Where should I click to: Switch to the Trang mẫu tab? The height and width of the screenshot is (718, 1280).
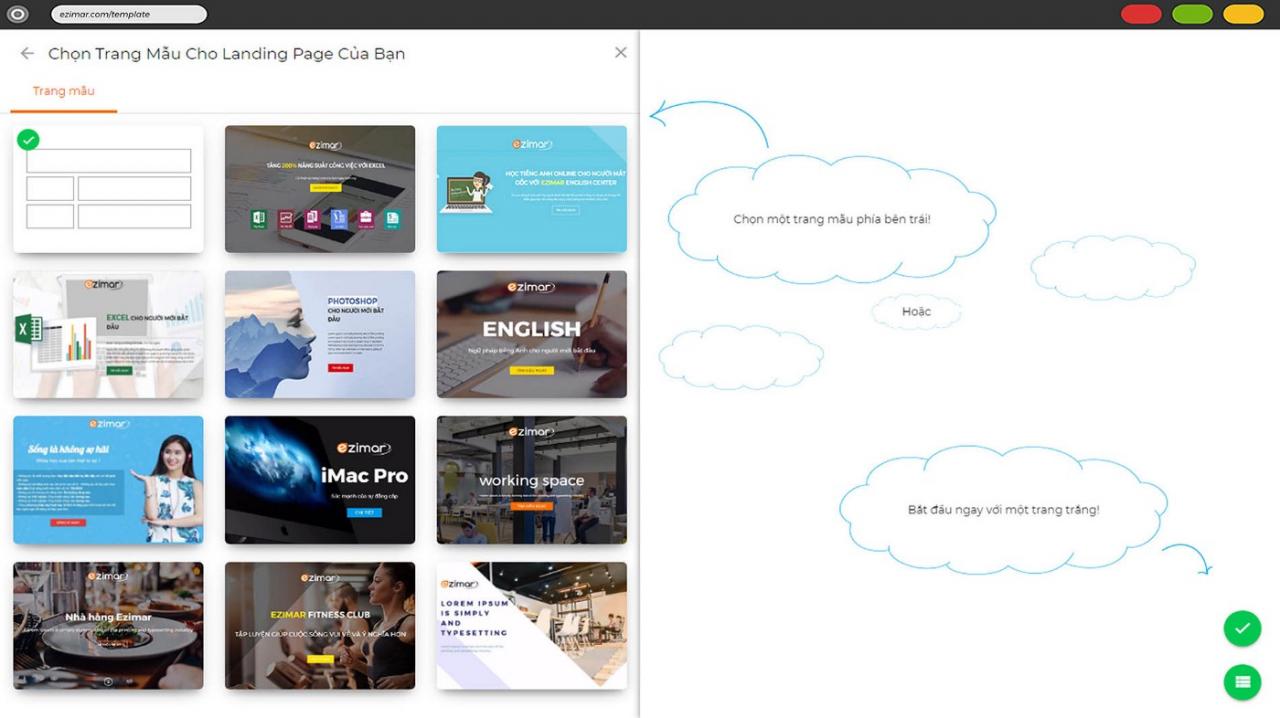click(x=63, y=90)
